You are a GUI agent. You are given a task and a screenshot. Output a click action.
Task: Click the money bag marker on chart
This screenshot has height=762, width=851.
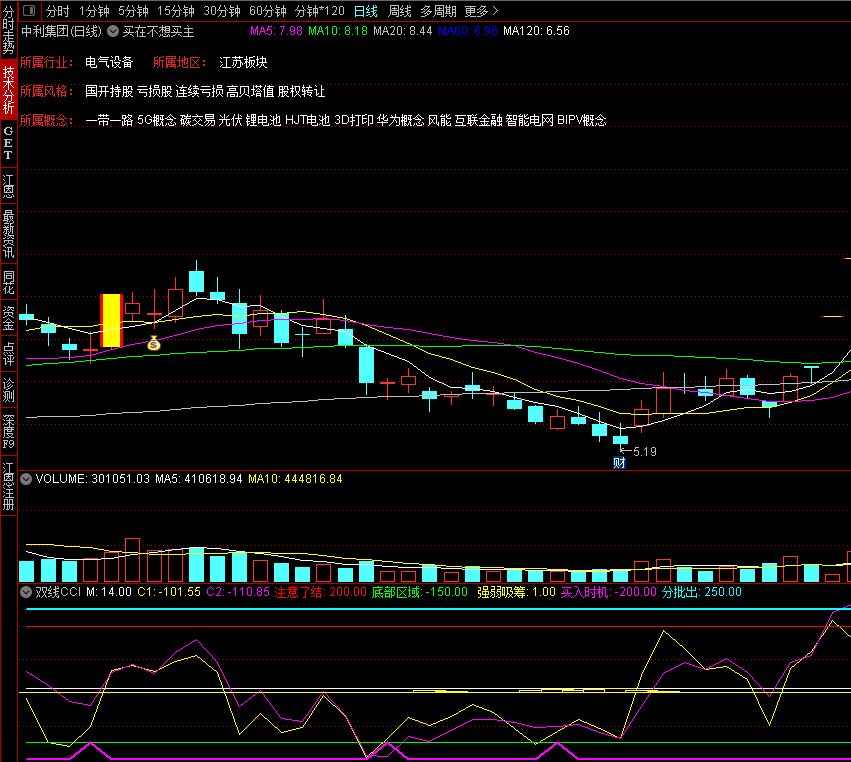153,344
